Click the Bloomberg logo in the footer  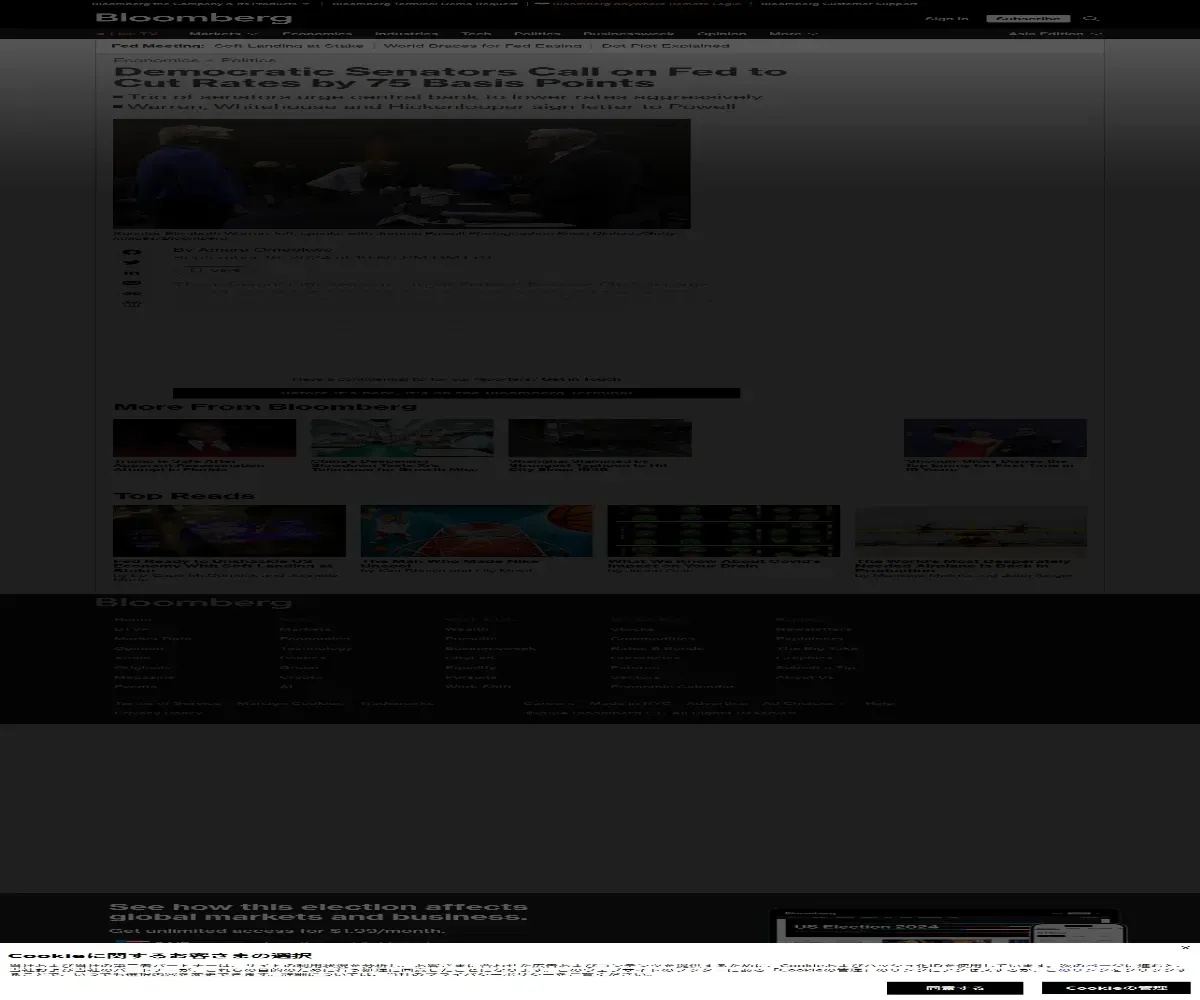pyautogui.click(x=194, y=602)
